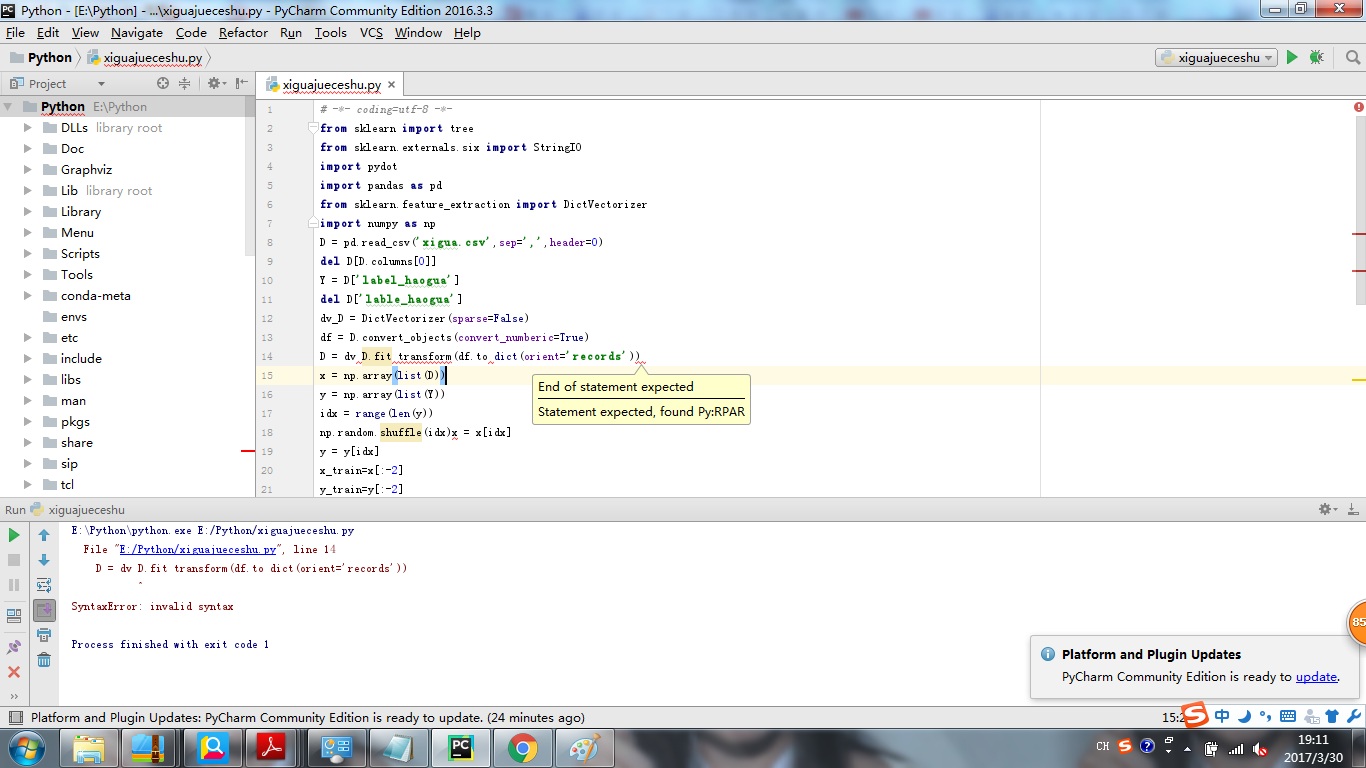The height and width of the screenshot is (768, 1366).
Task: Open Sogou wrench tools icon
Action: [1353, 716]
